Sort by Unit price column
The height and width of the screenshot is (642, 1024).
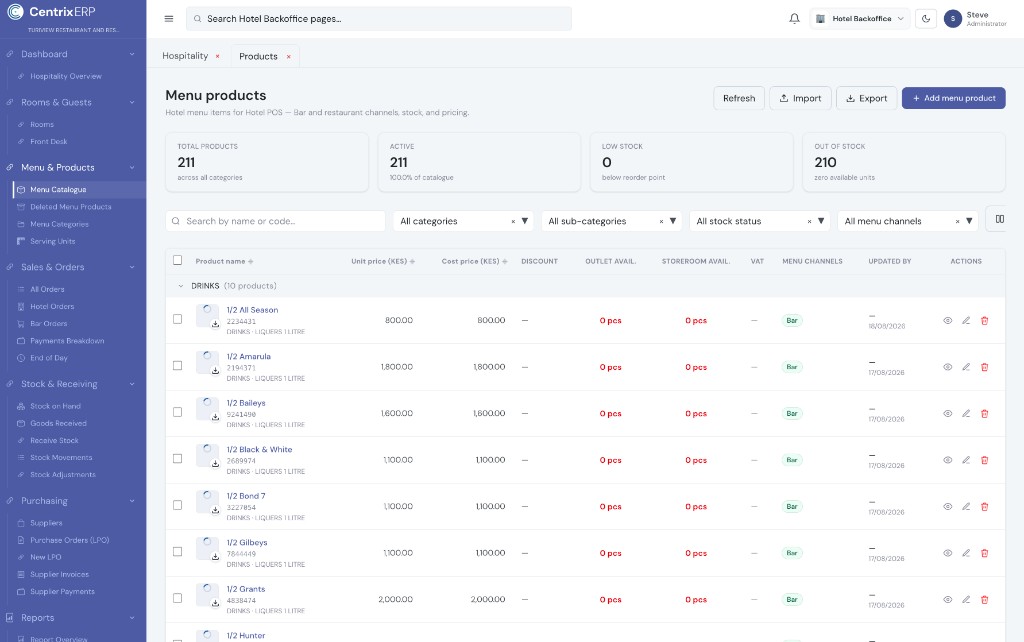(383, 261)
